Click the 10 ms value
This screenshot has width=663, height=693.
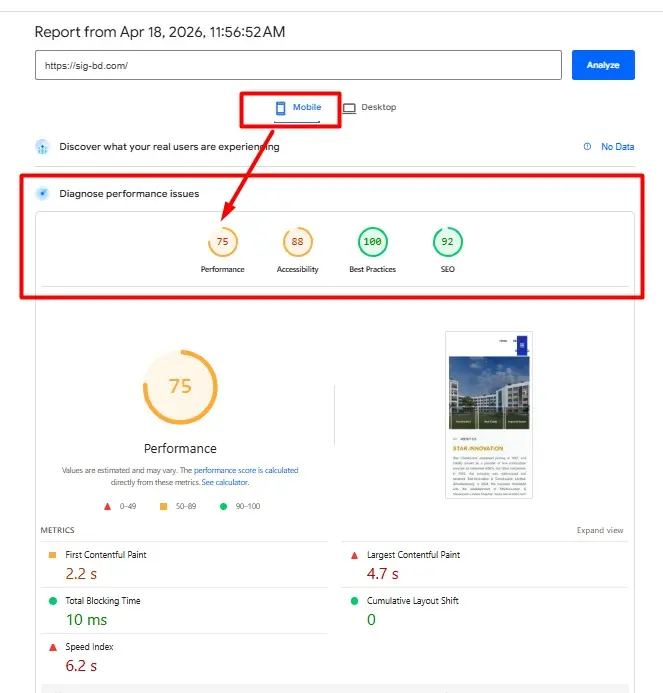tap(87, 620)
